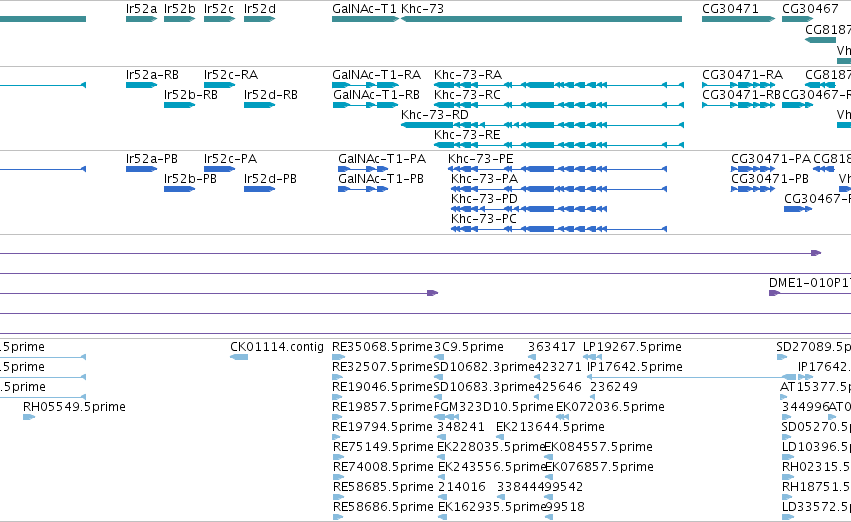851x522 pixels.
Task: Click EST RH05549.5prime
Action: pyautogui.click(x=29, y=417)
